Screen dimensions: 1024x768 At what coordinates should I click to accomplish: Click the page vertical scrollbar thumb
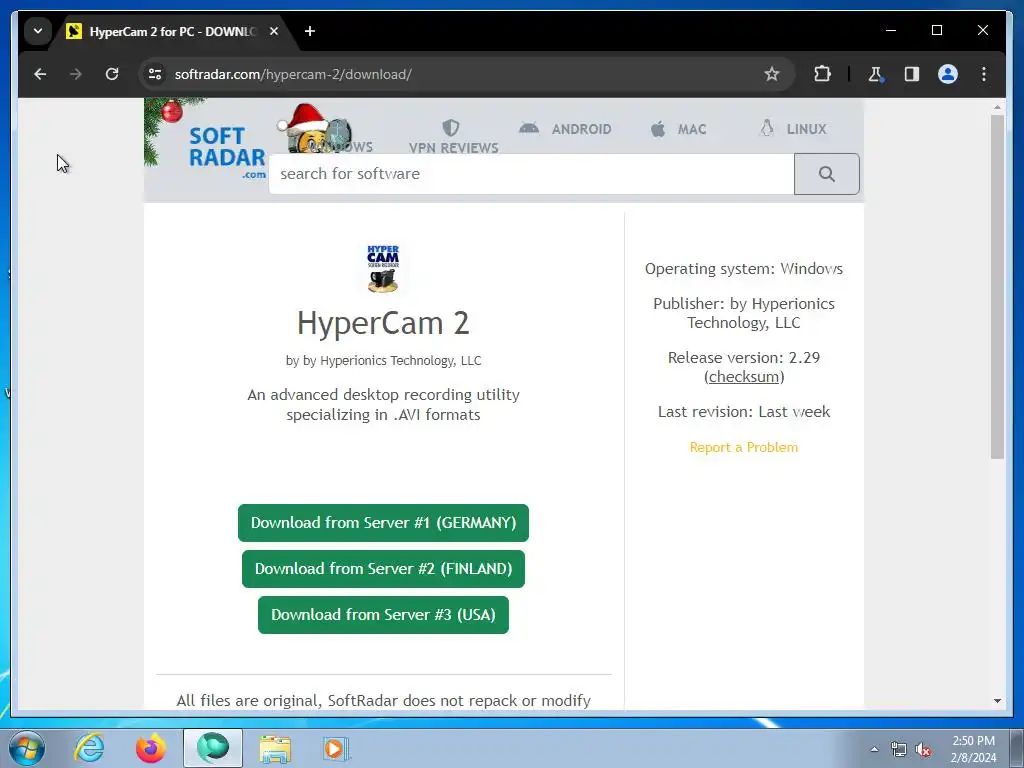coord(997,286)
